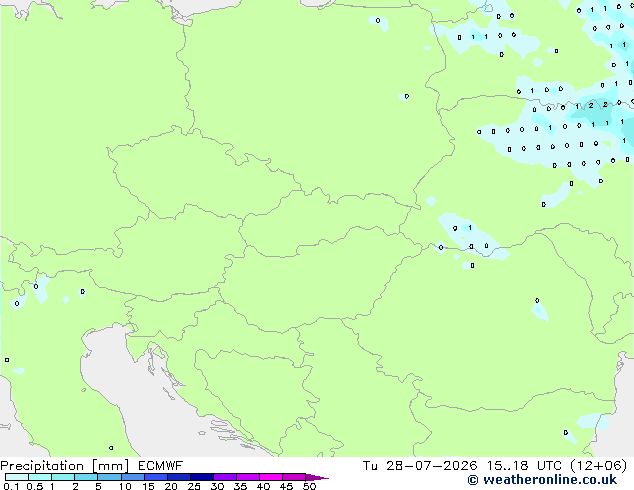Viewport: 634px width, 490px height.
Task: Click the '0.1' legend scale label
Action: pos(11,486)
